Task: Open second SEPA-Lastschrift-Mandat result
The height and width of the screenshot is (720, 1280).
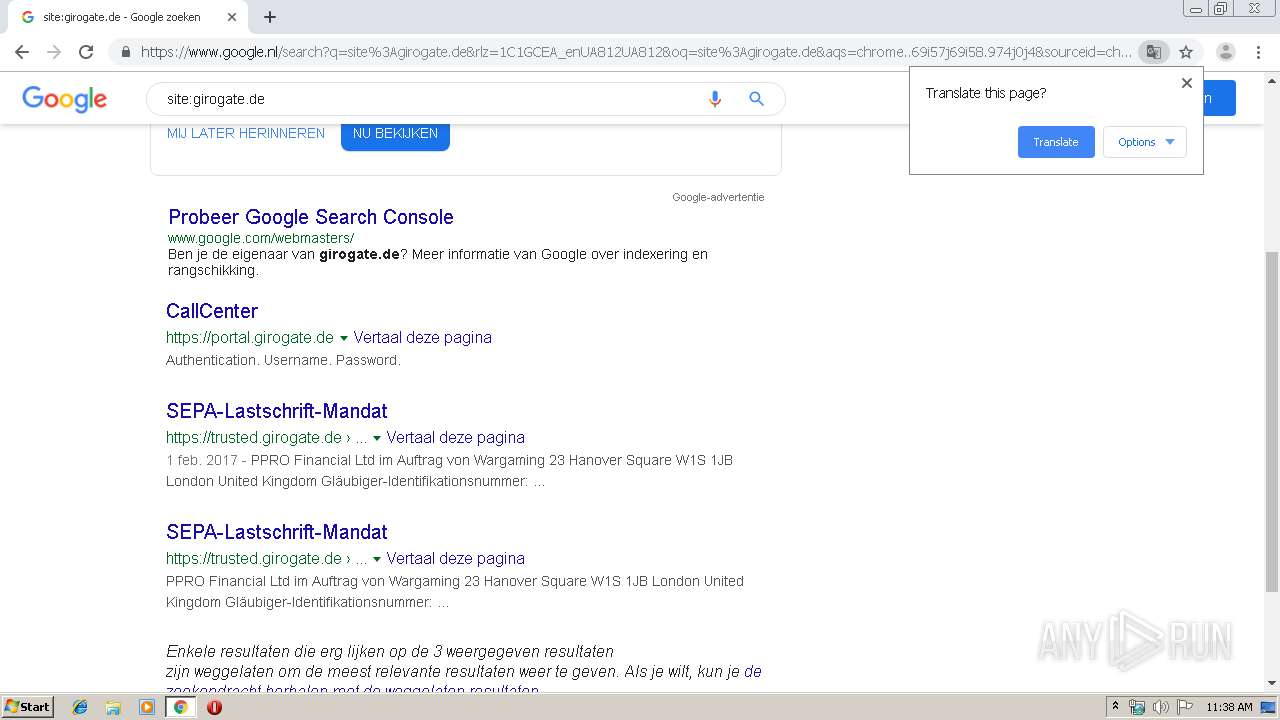Action: 277,532
